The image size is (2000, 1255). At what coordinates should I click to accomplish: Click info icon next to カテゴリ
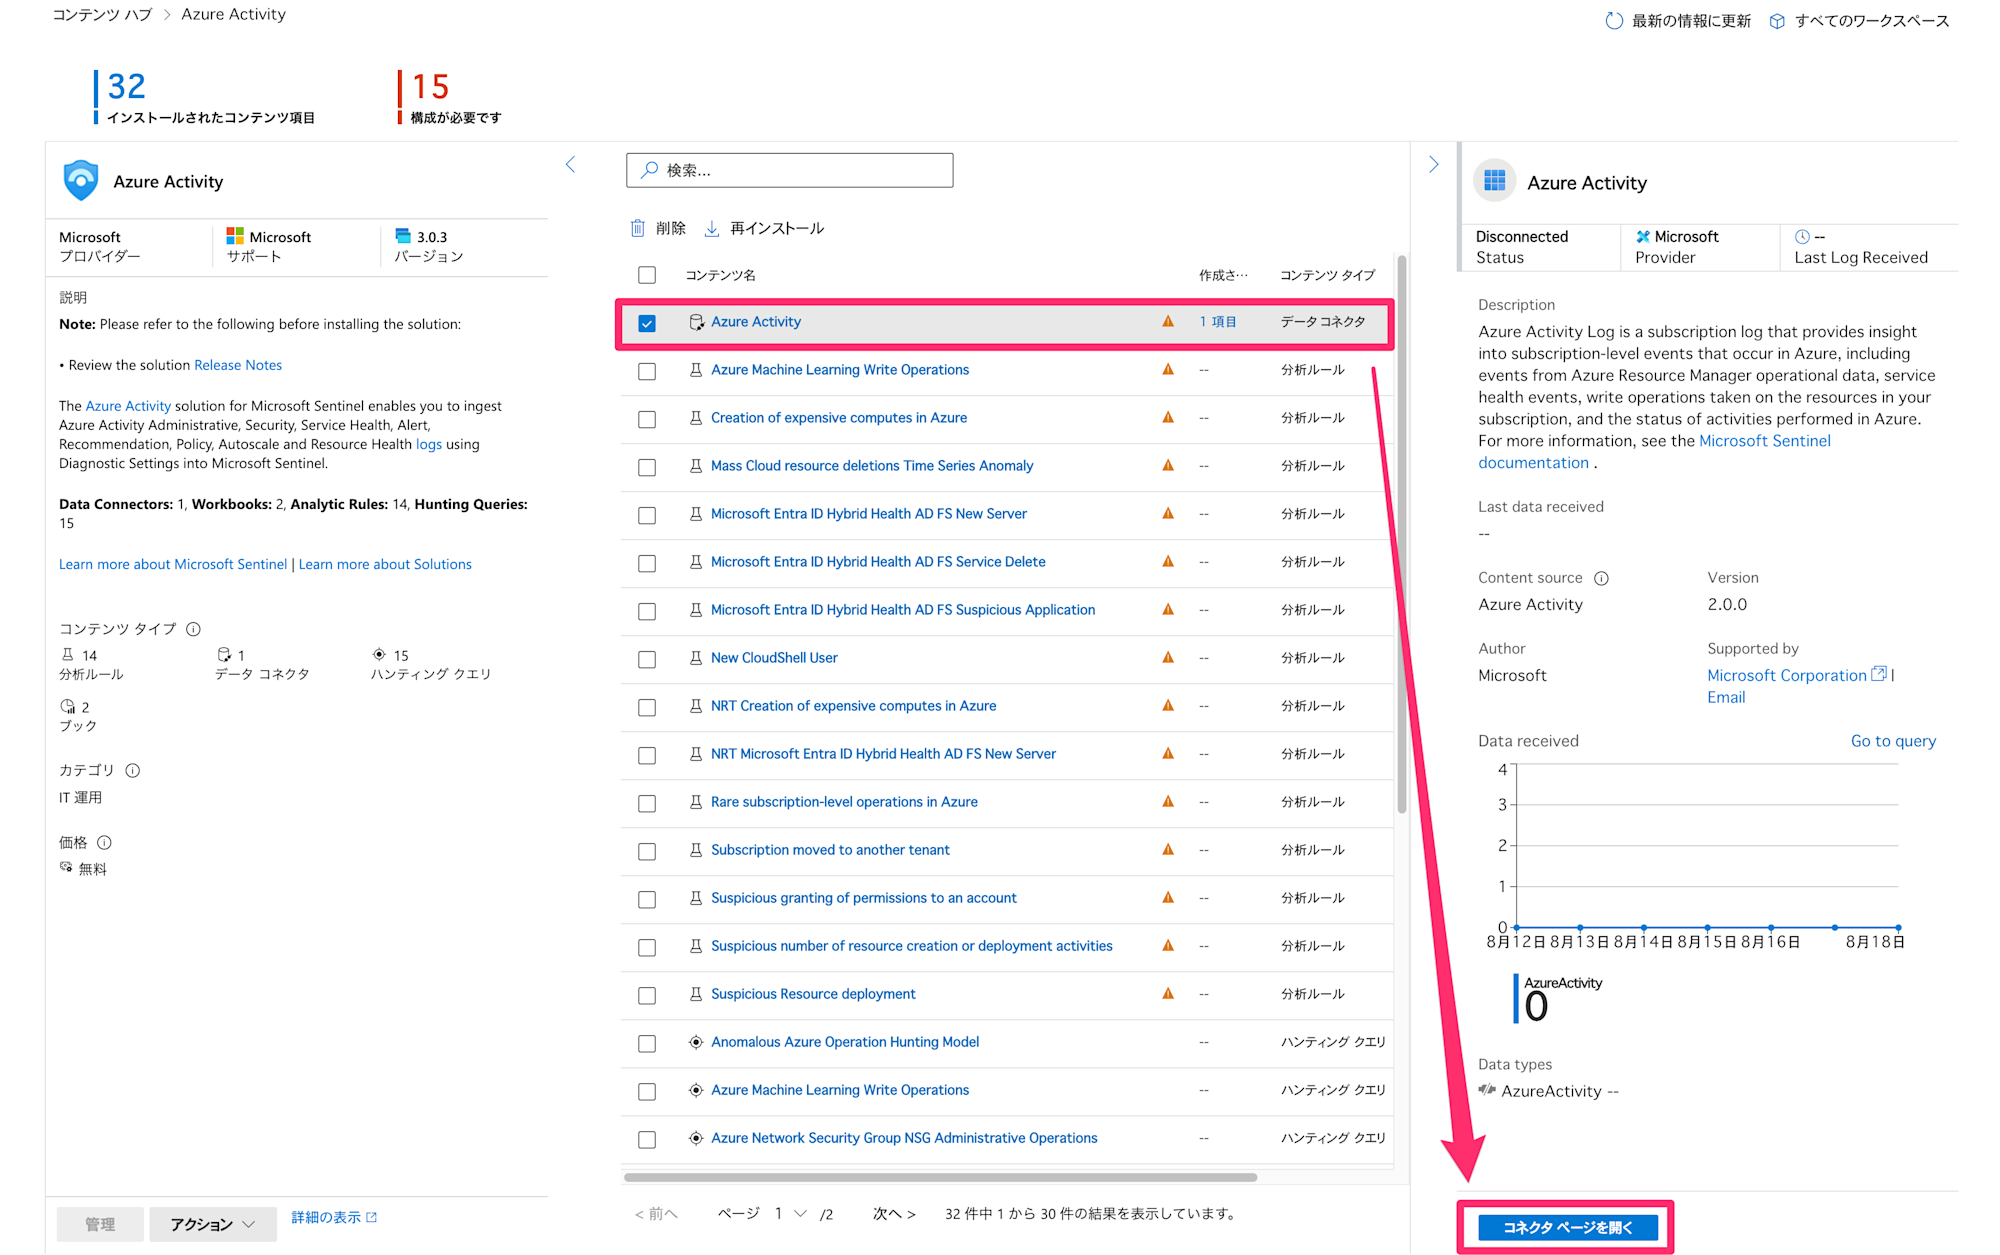click(133, 771)
